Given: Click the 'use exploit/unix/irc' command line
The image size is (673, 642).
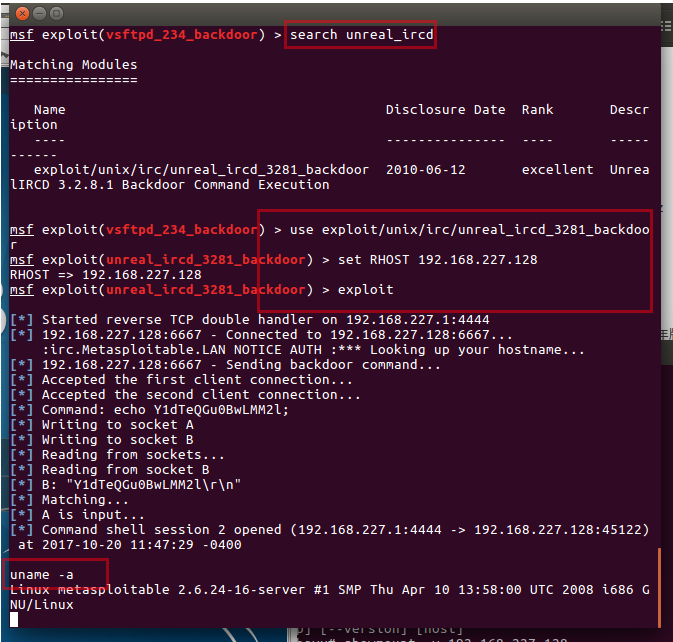Looking at the screenshot, I should pos(470,230).
